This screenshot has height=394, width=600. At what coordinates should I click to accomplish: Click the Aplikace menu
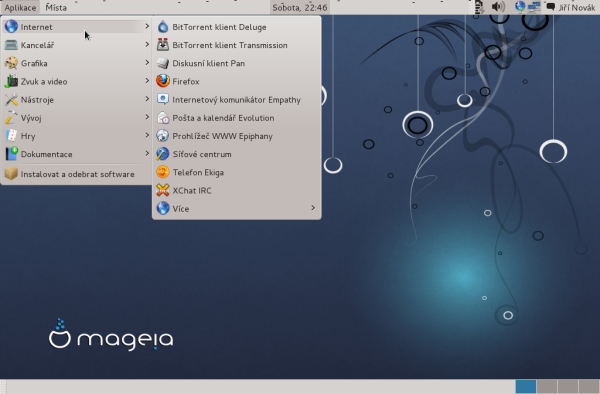click(20, 7)
